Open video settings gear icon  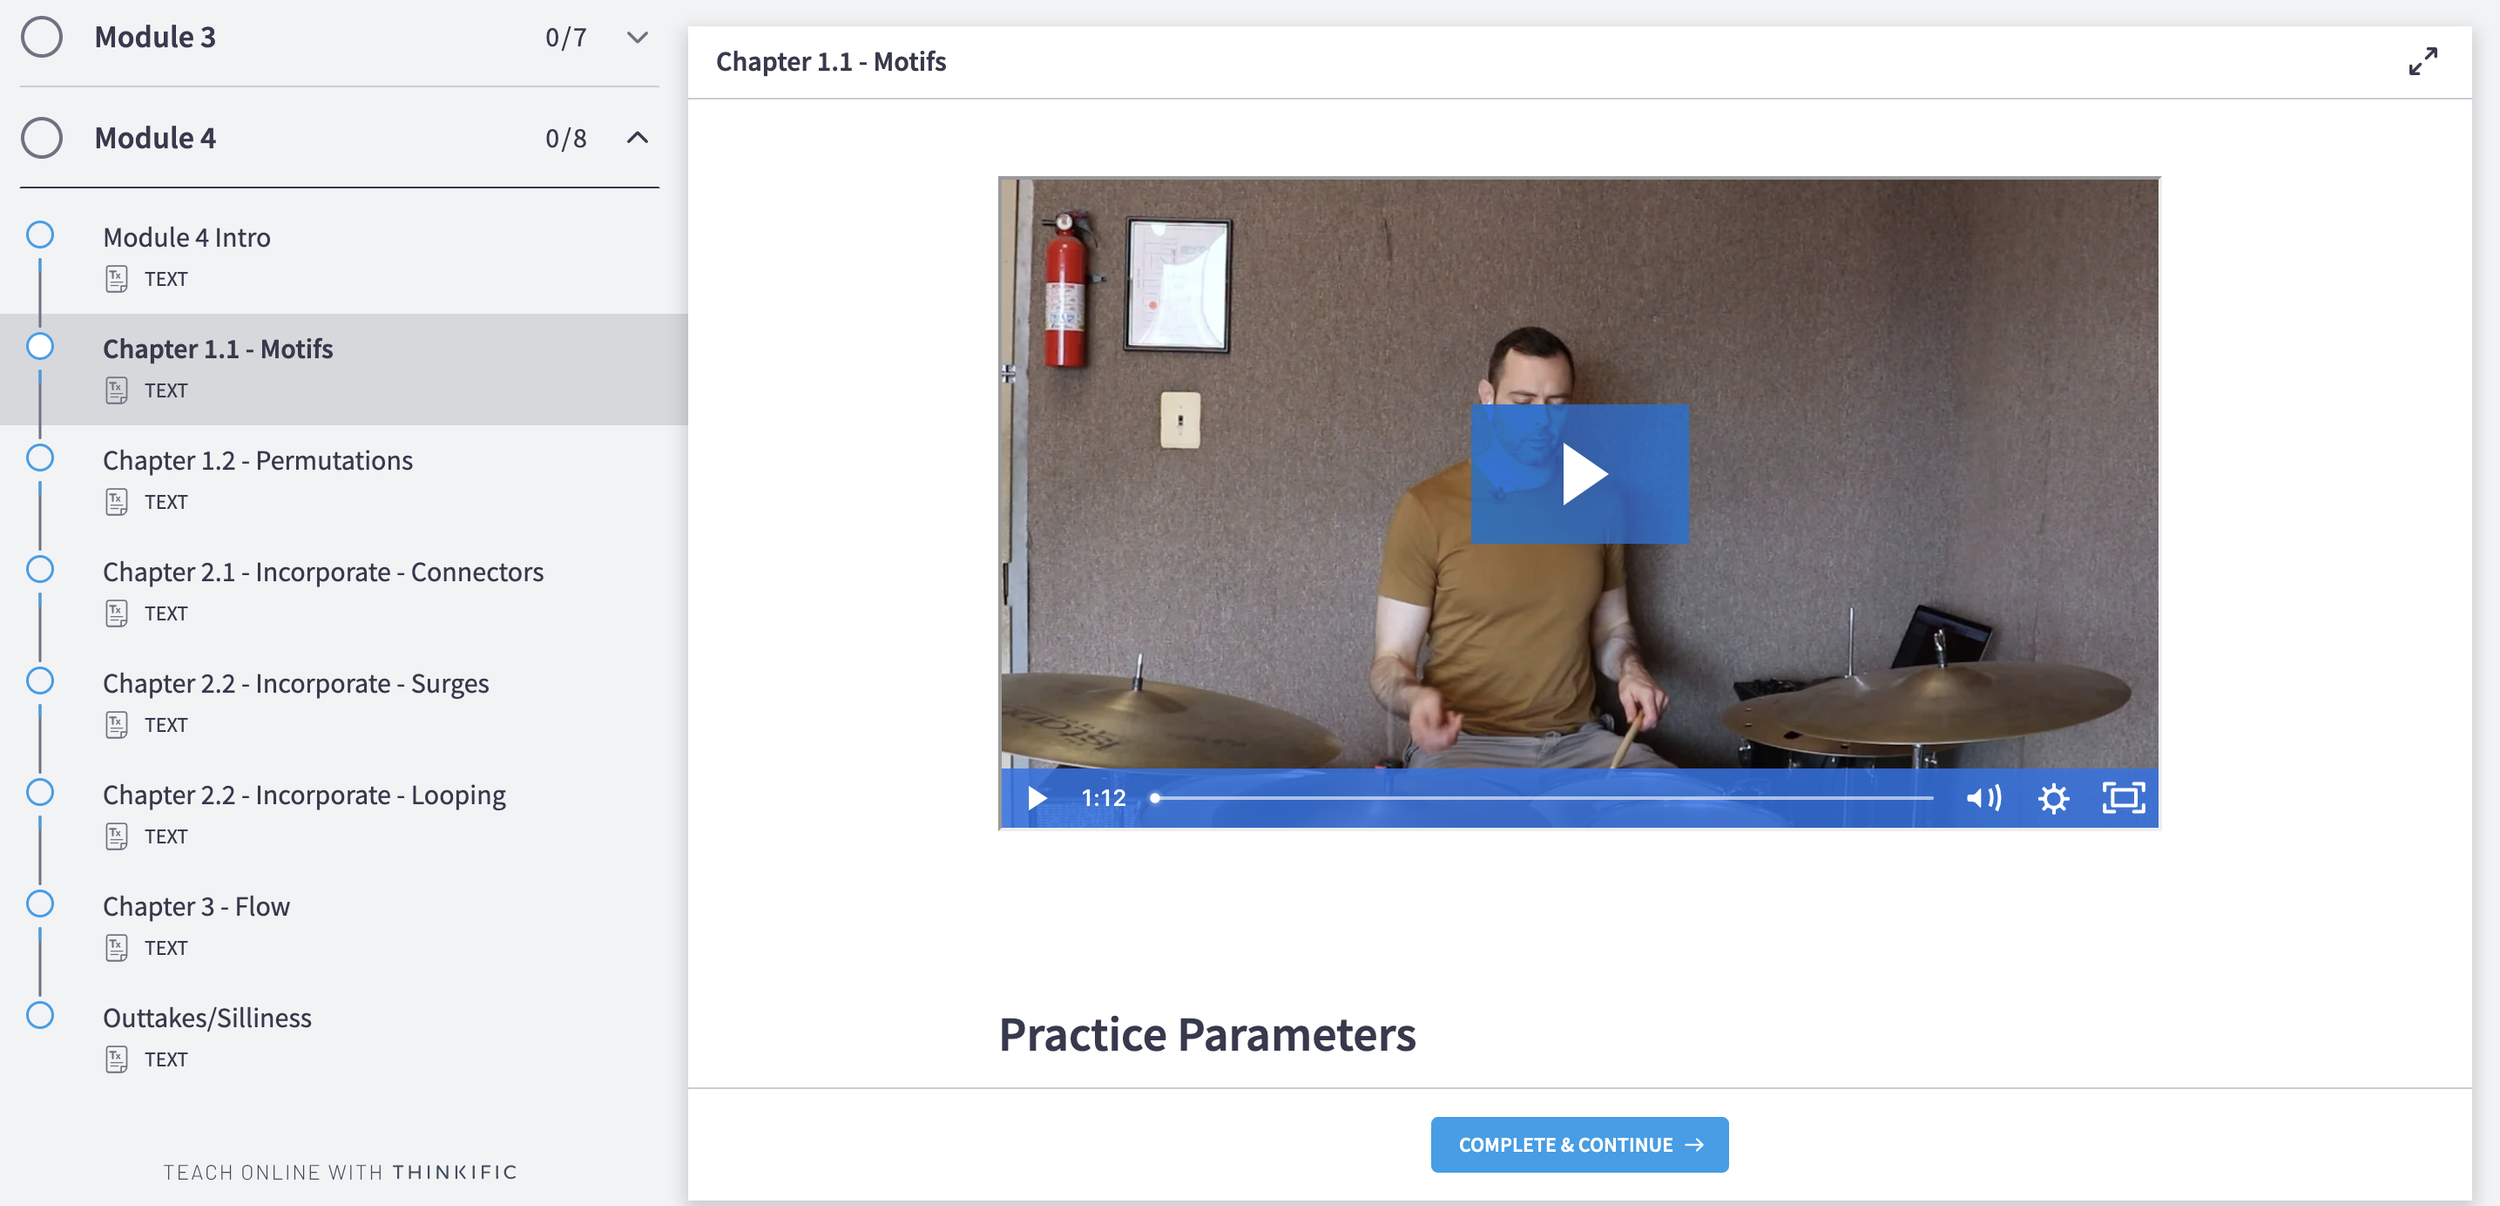tap(2053, 798)
